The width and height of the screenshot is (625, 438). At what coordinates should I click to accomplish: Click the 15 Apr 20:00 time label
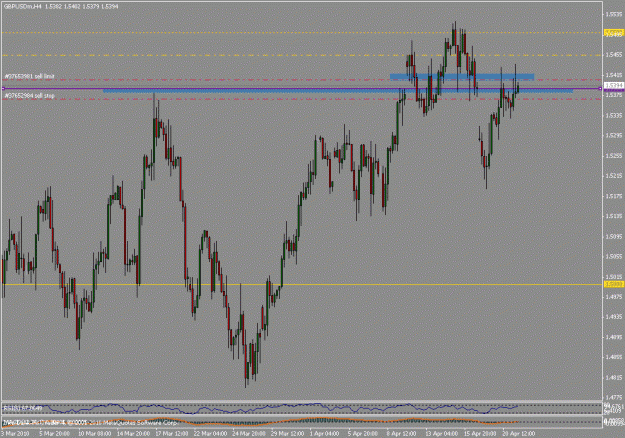click(480, 434)
